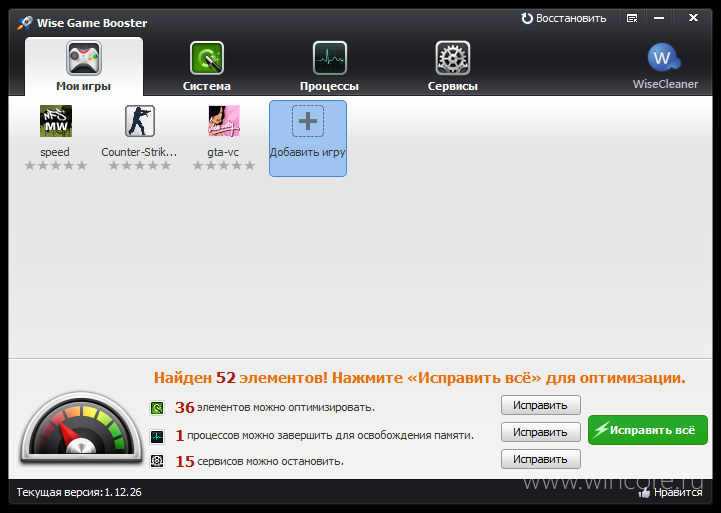This screenshot has width=721, height=513.
Task: Open the Мои игры tab
Action: tap(84, 67)
